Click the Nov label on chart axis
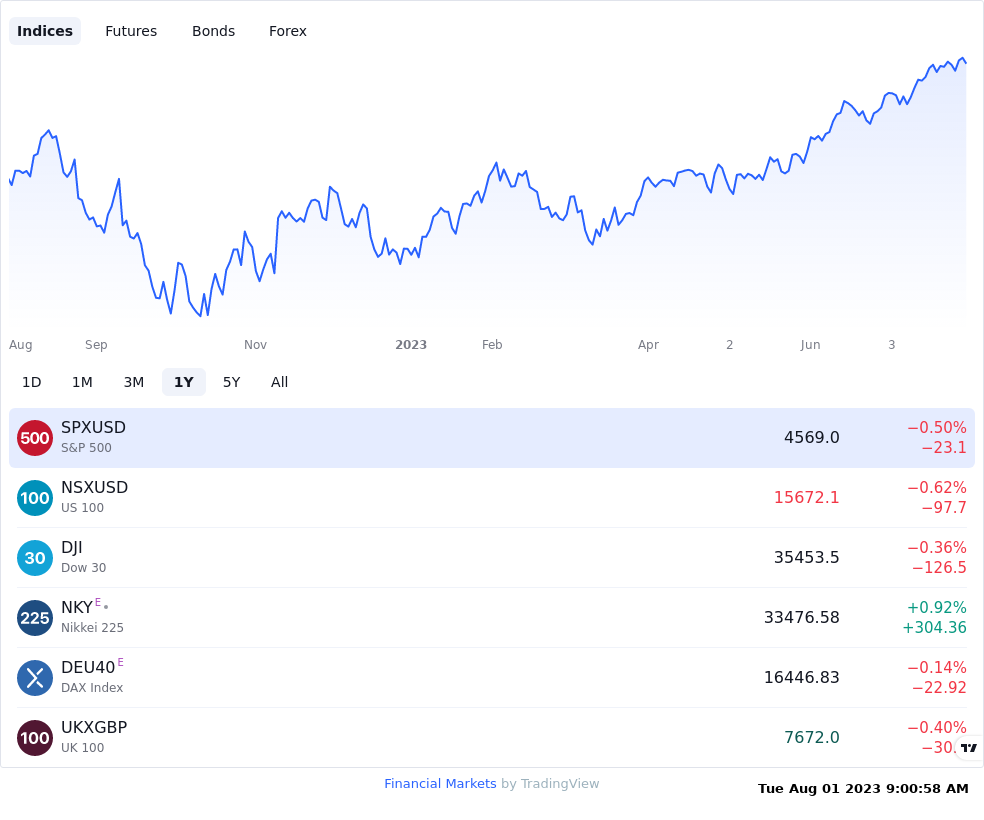Screen dimensions: 984x820 click(x=255, y=344)
